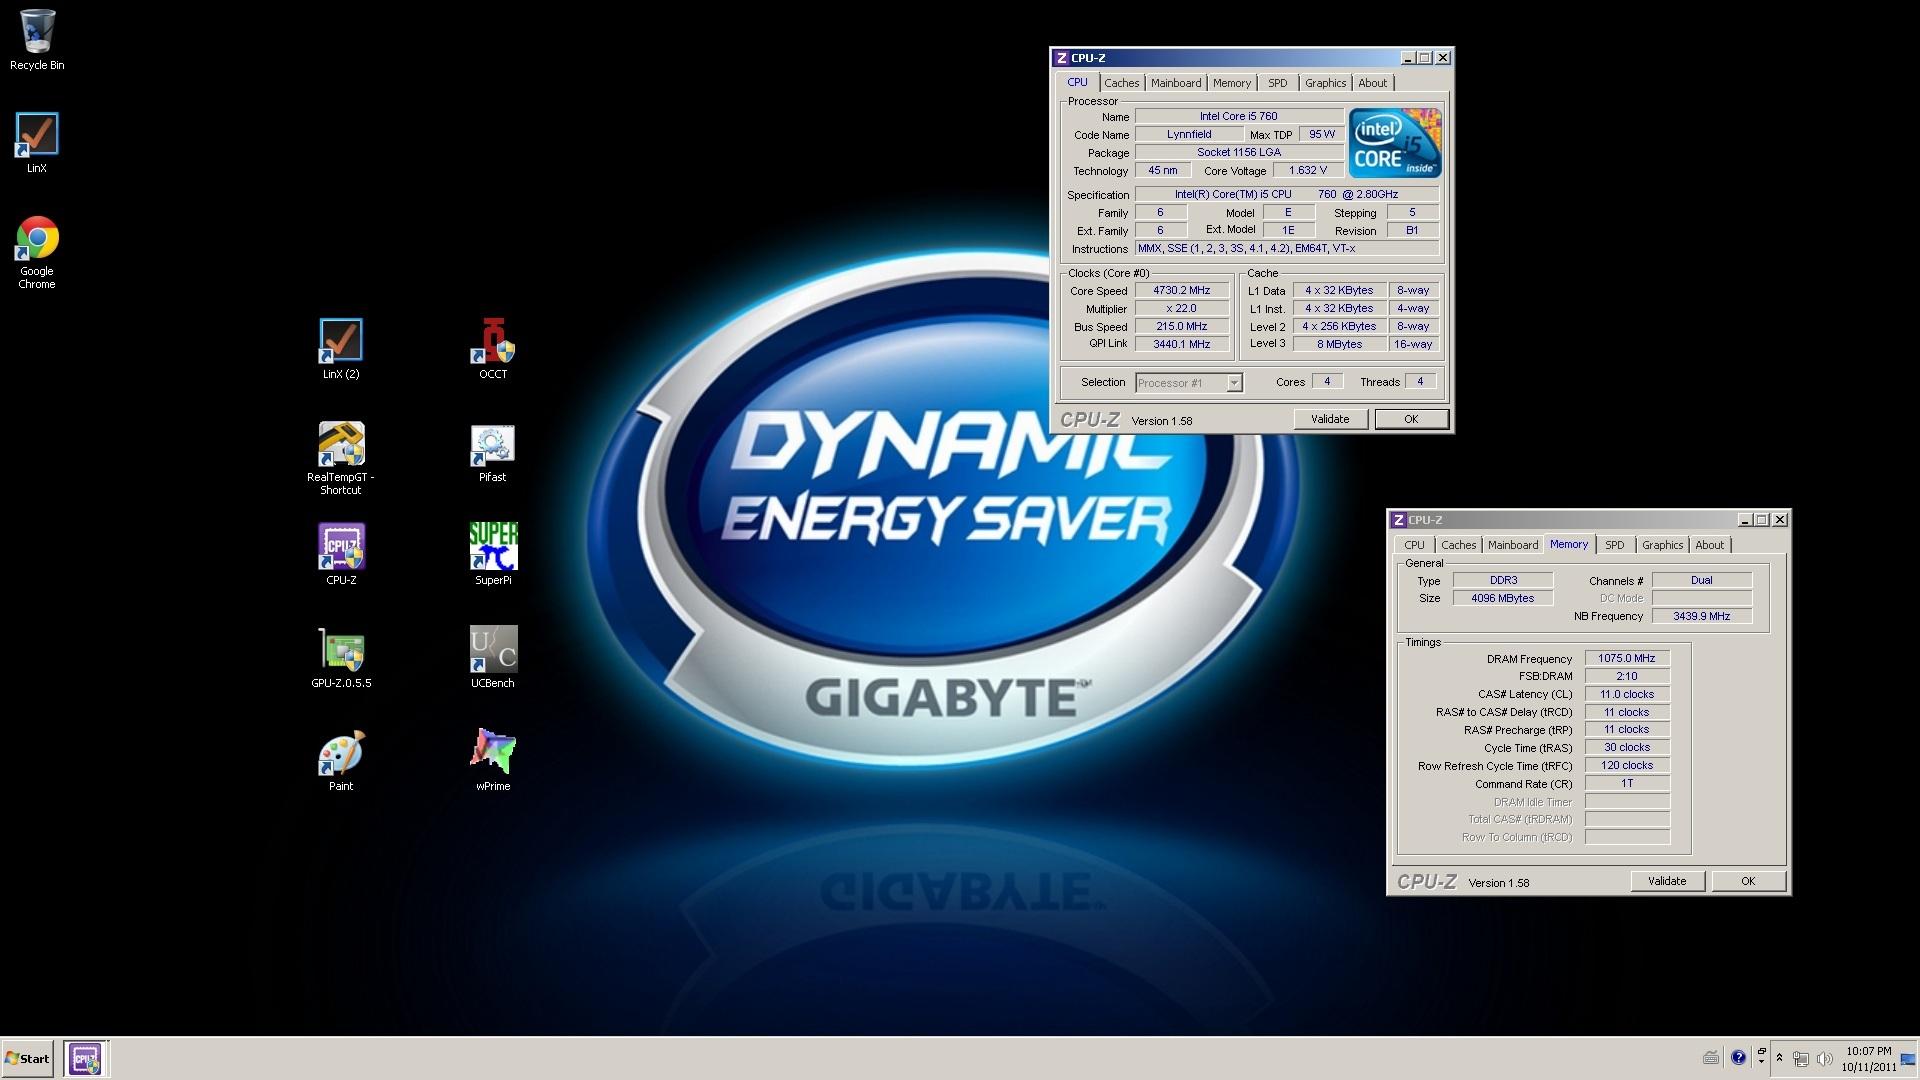
Task: Click the Level 3 cache 8 MBytes value
Action: (1339, 344)
